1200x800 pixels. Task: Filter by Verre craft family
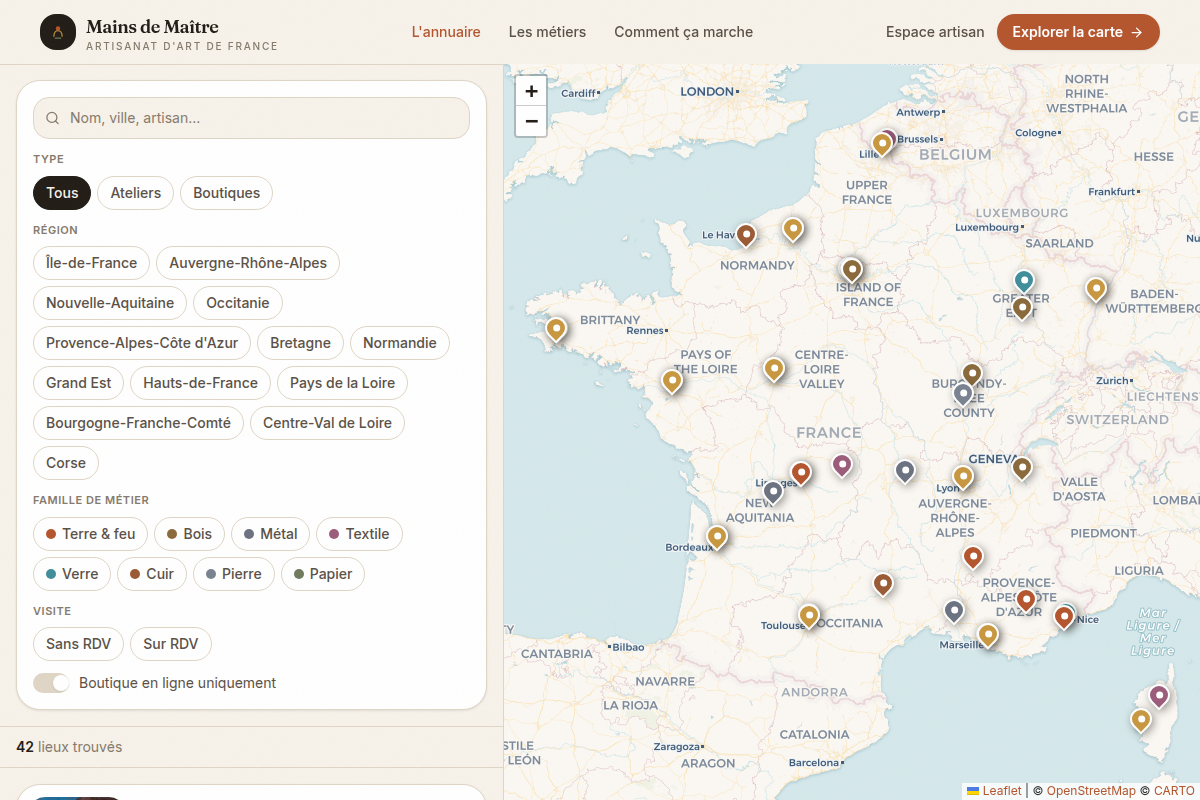pyautogui.click(x=72, y=574)
